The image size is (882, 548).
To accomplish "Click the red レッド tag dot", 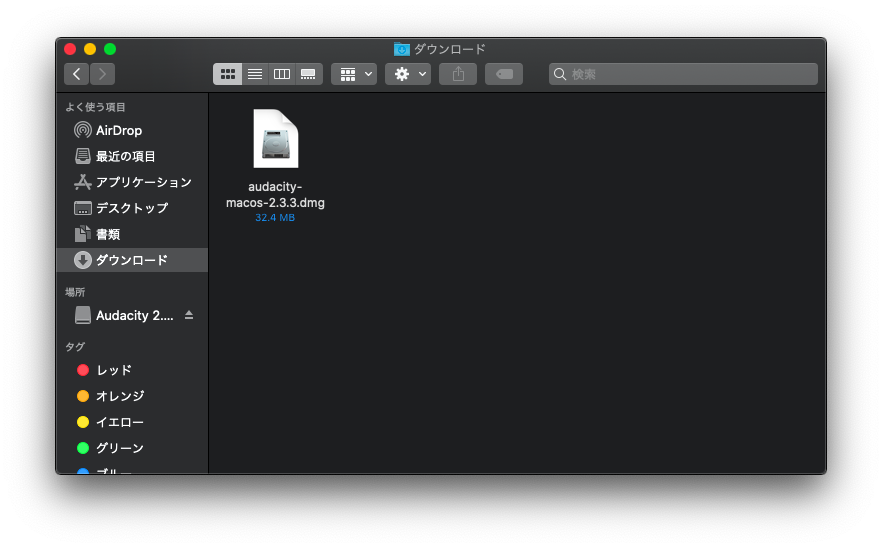I will pos(83,370).
